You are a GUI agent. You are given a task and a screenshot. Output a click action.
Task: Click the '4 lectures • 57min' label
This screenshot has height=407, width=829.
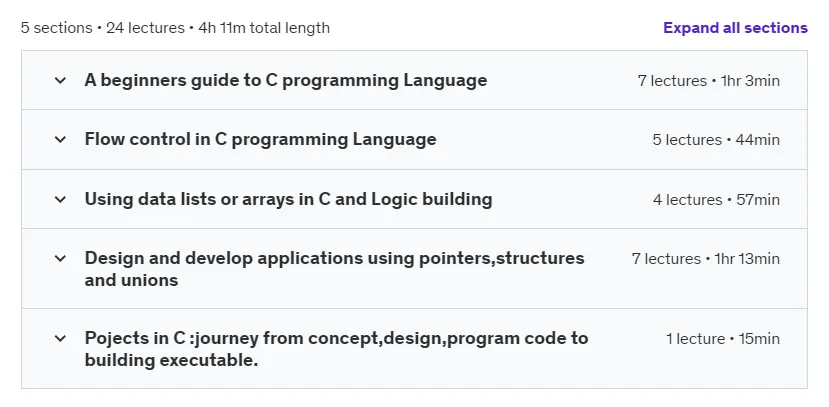716,200
